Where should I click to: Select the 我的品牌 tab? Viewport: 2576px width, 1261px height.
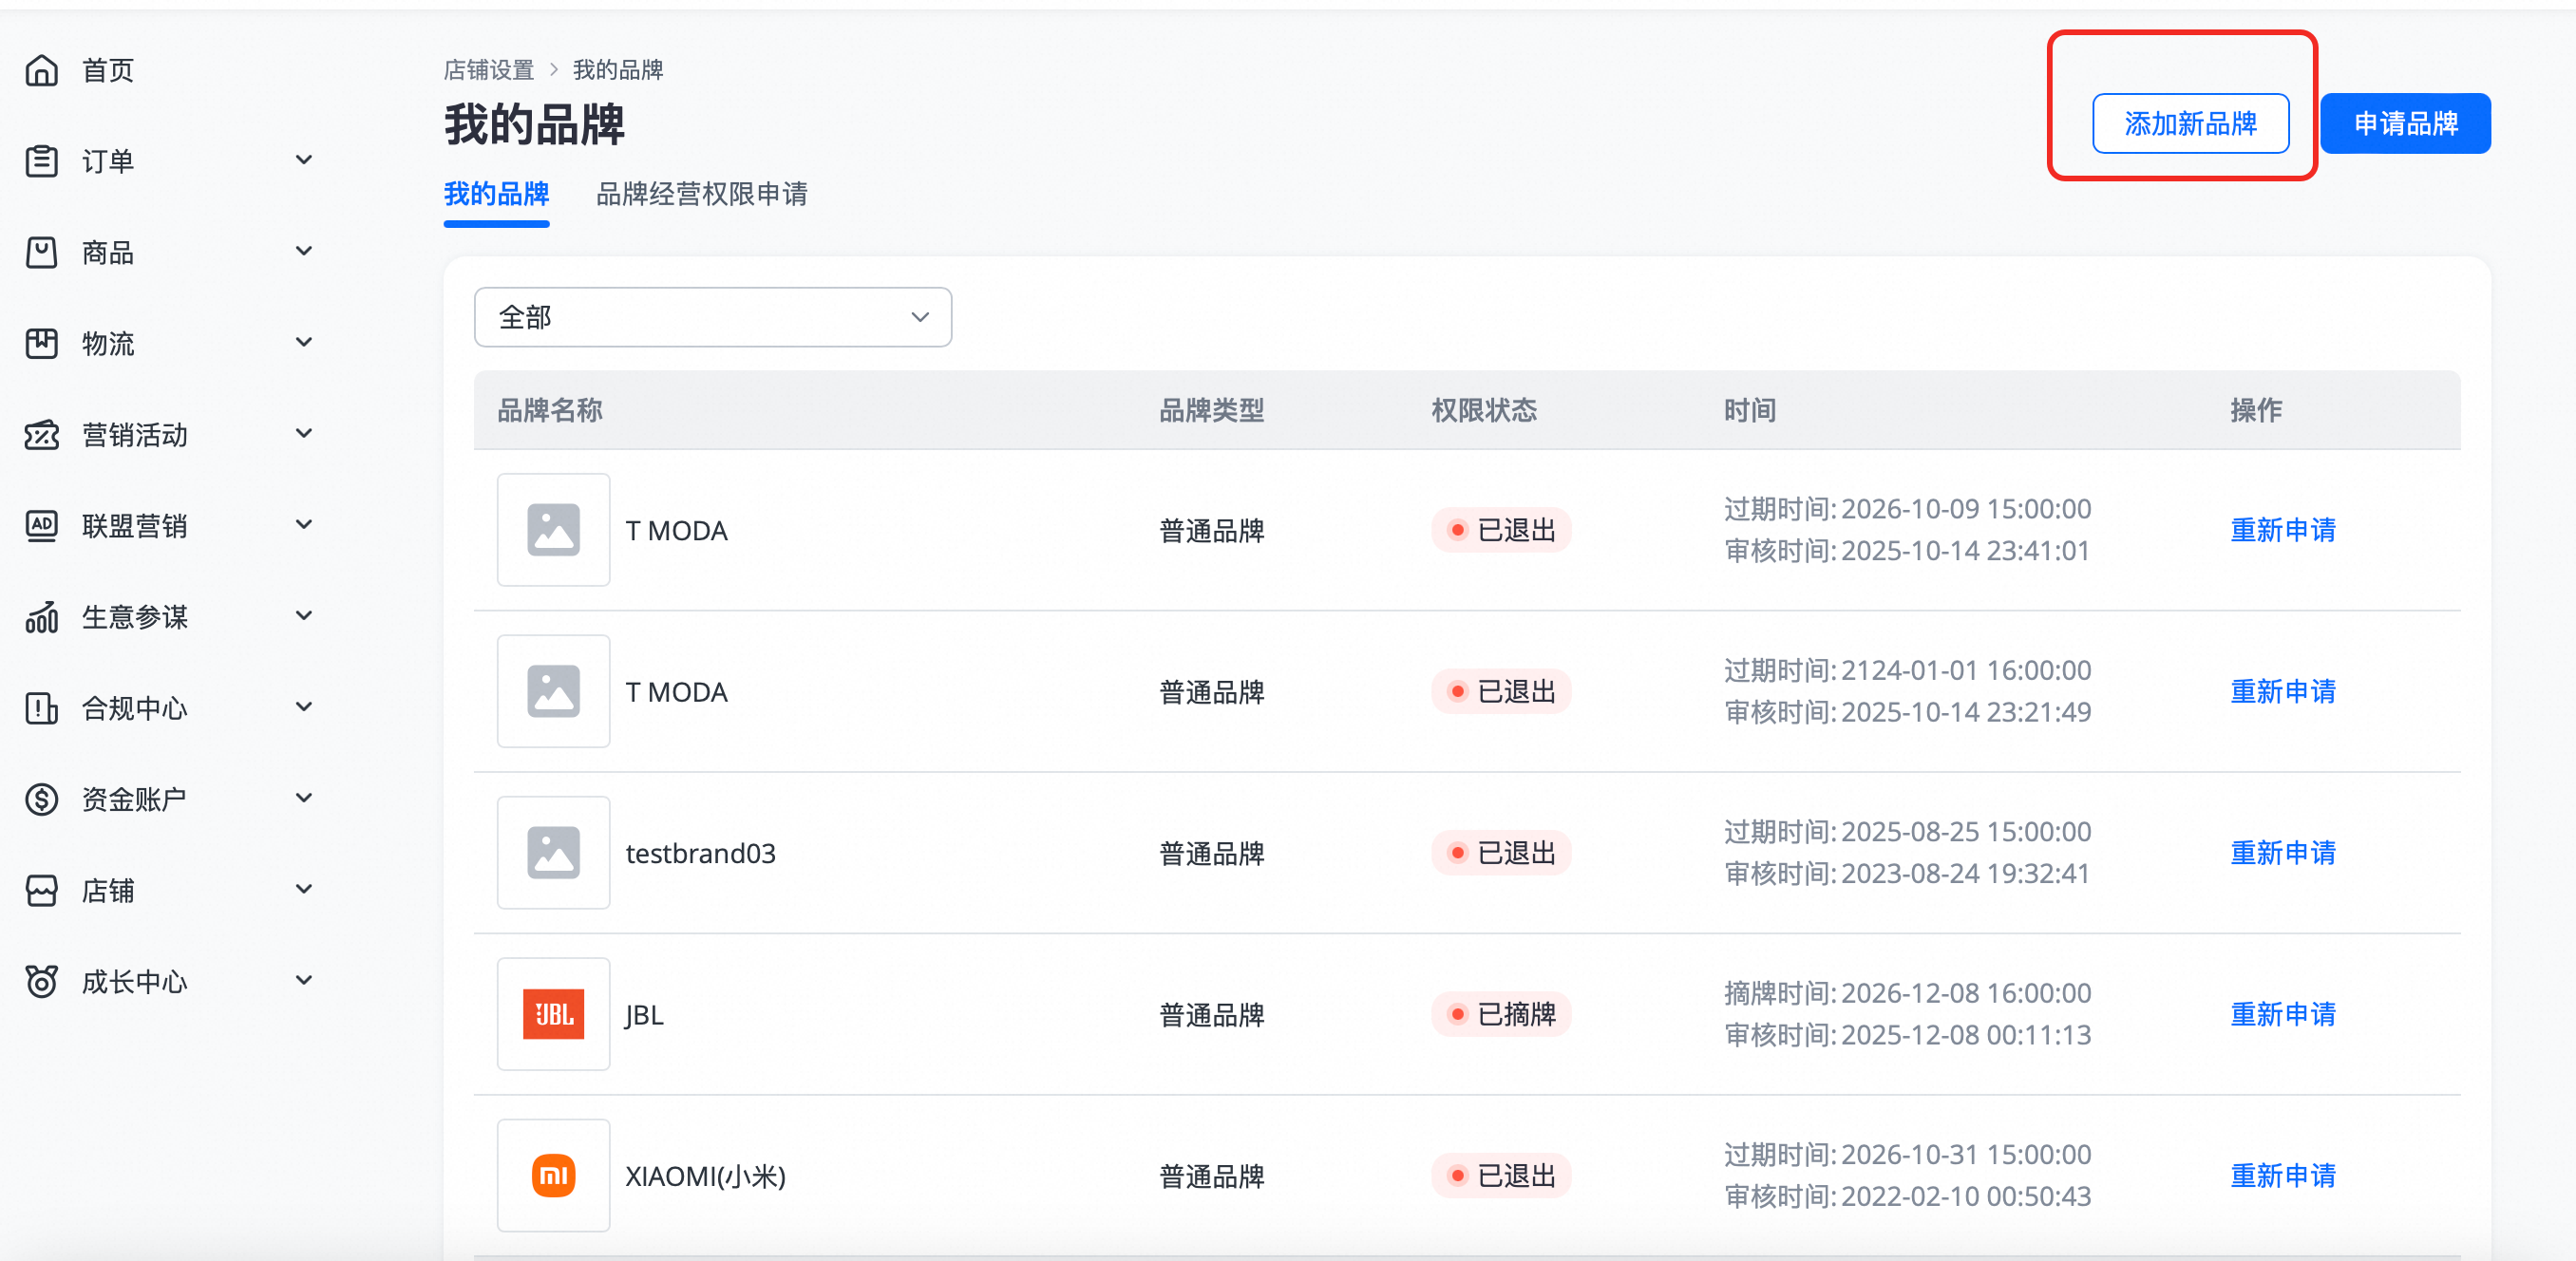pyautogui.click(x=496, y=194)
